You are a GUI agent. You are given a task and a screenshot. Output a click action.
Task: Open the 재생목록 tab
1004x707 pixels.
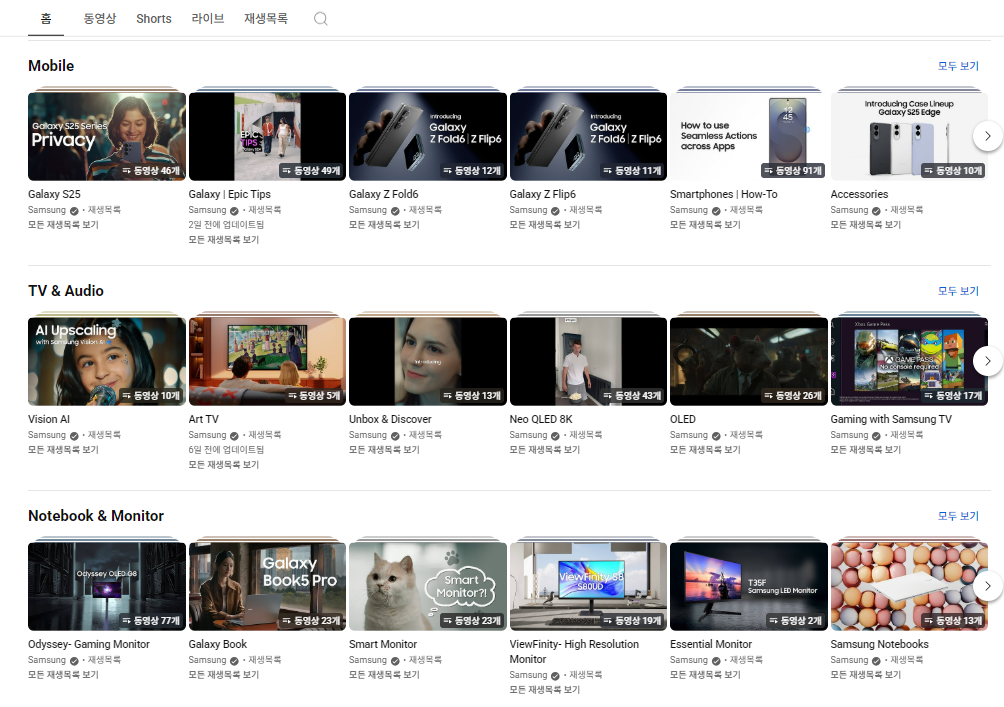click(x=266, y=19)
